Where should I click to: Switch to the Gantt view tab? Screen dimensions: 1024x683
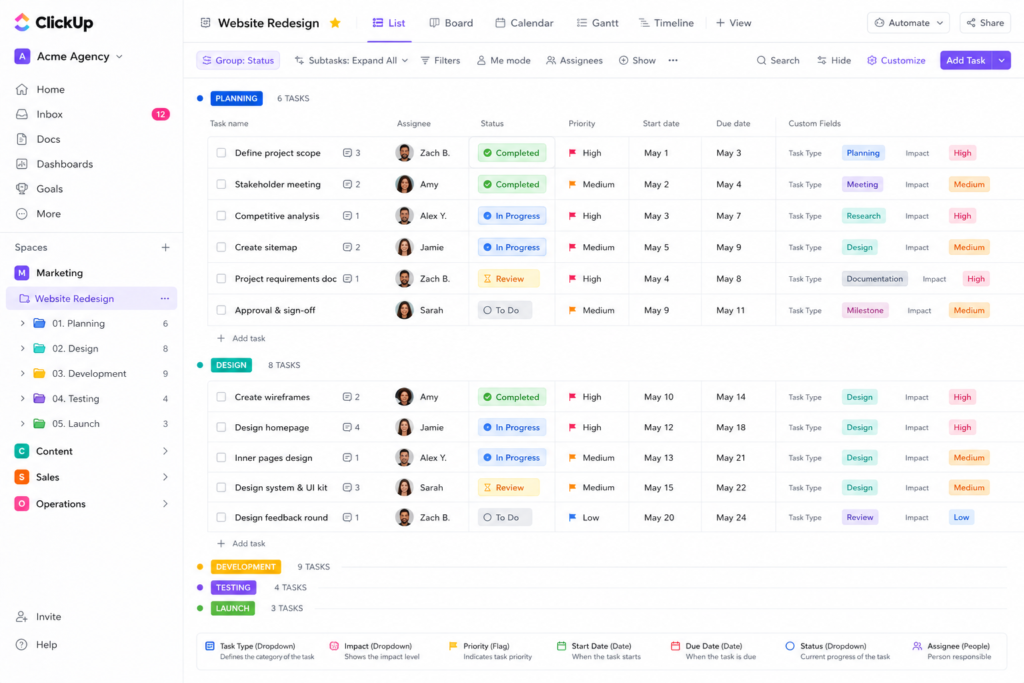coord(598,23)
